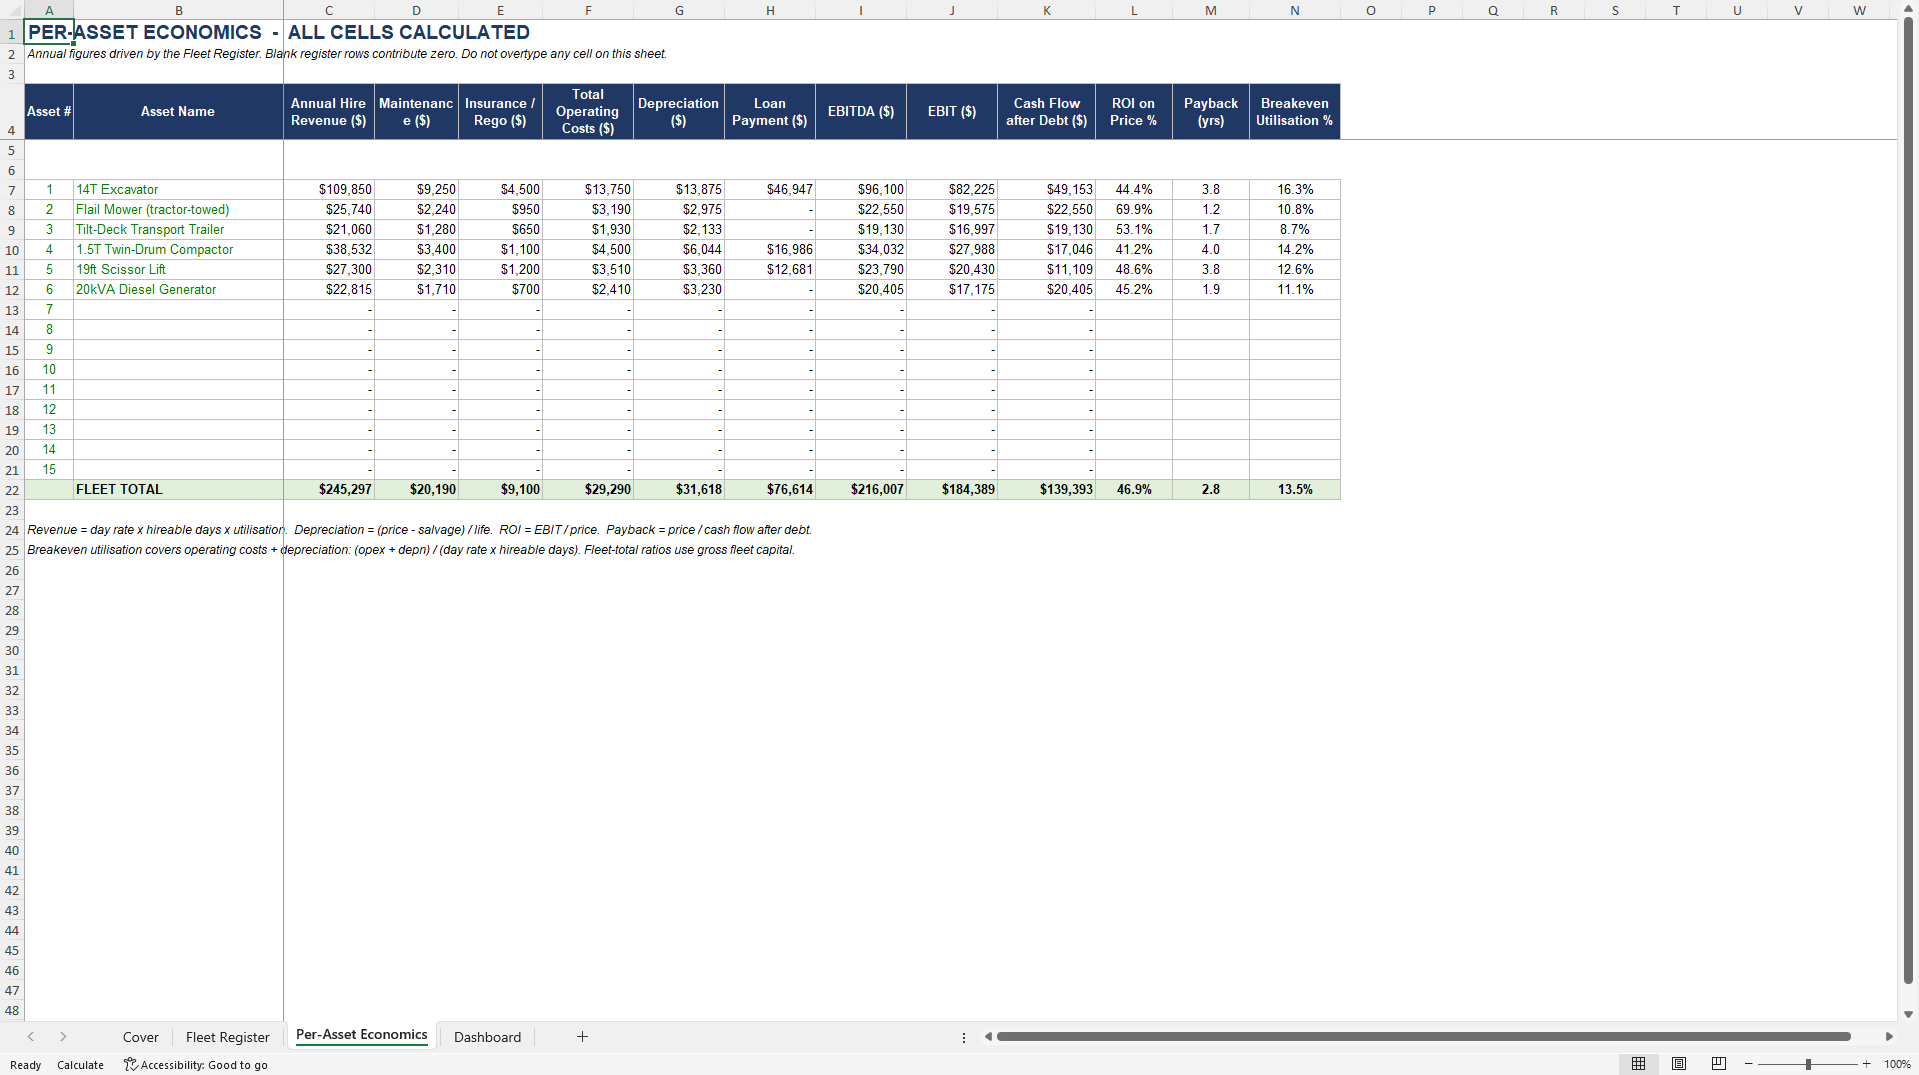The image size is (1919, 1075).
Task: Select the 16.3% breakeven utilisation cell
Action: pyautogui.click(x=1295, y=190)
